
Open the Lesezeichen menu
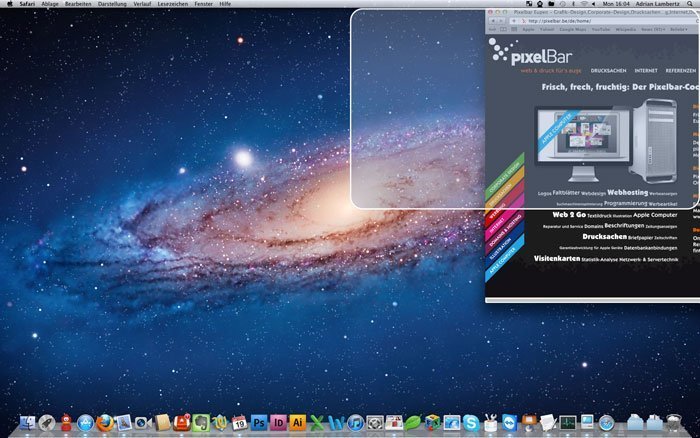[x=173, y=4]
